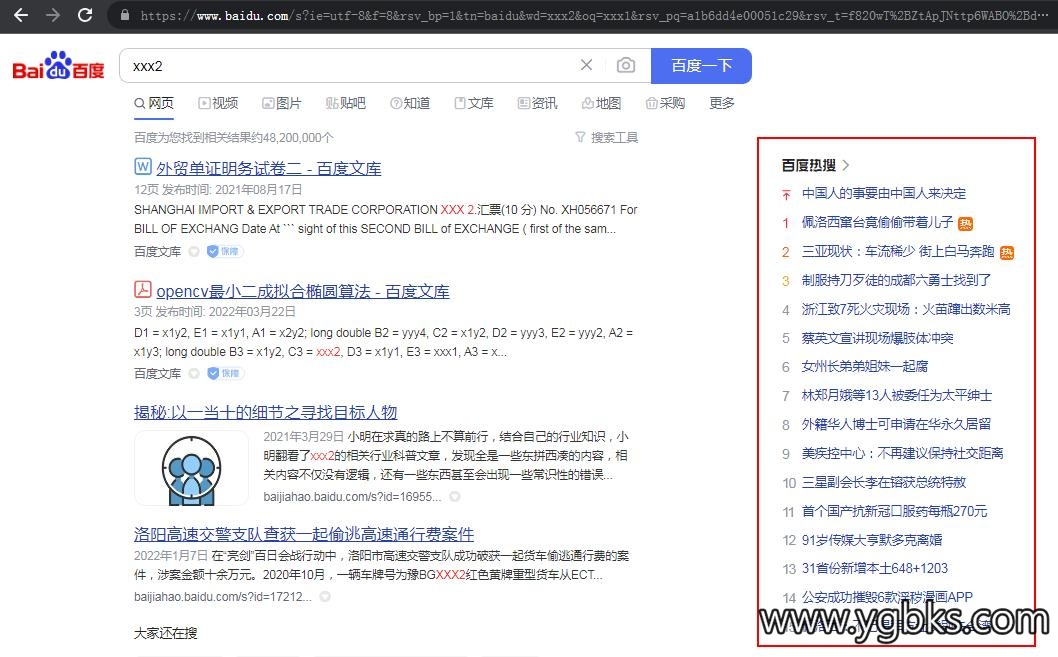
Task: Open image search via the camera icon
Action: [625, 65]
